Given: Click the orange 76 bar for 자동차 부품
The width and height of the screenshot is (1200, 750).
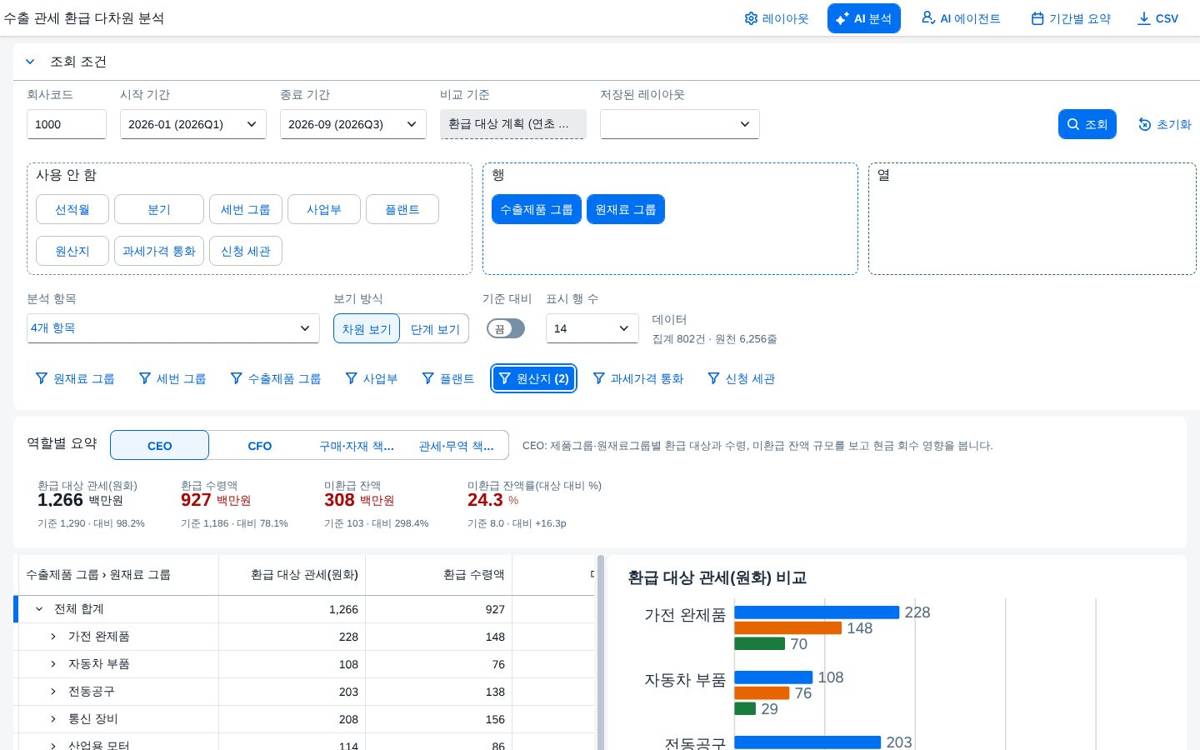Looking at the screenshot, I should coord(762,693).
